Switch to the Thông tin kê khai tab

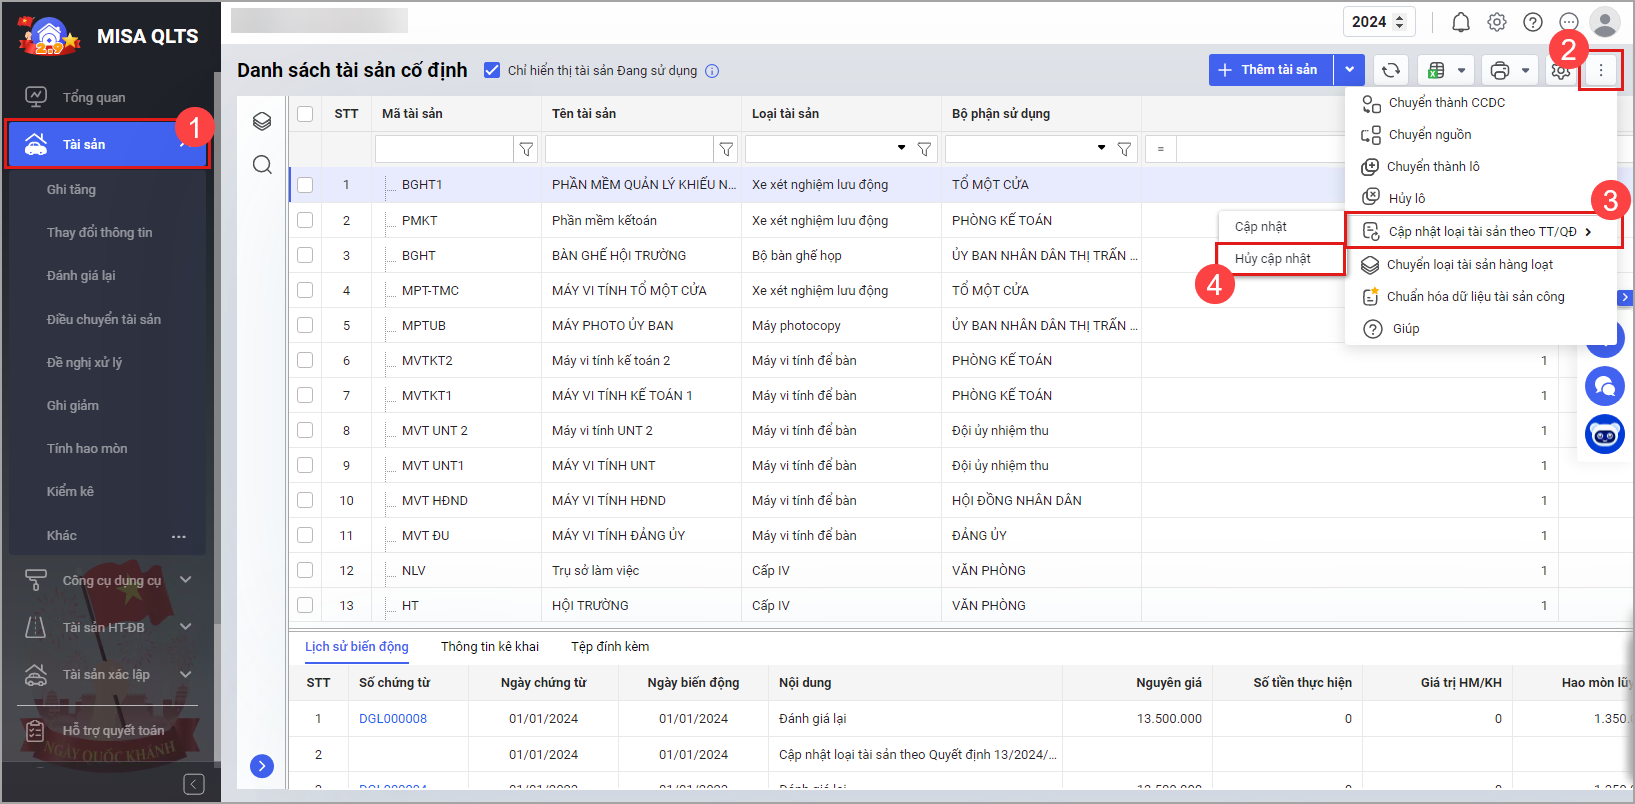pos(489,647)
